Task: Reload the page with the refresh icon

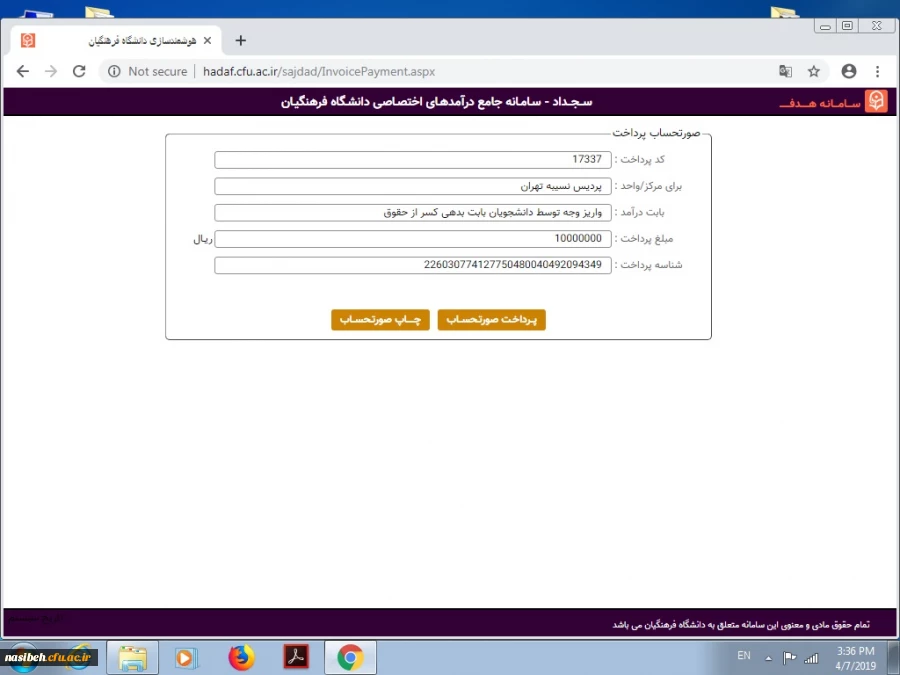Action: [x=79, y=72]
